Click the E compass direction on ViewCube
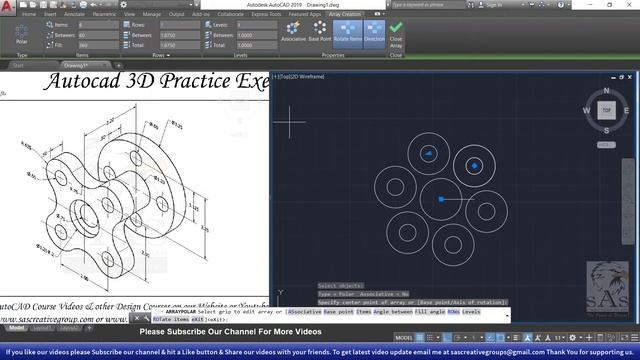Image resolution: width=640 pixels, height=360 pixels. pyautogui.click(x=626, y=110)
